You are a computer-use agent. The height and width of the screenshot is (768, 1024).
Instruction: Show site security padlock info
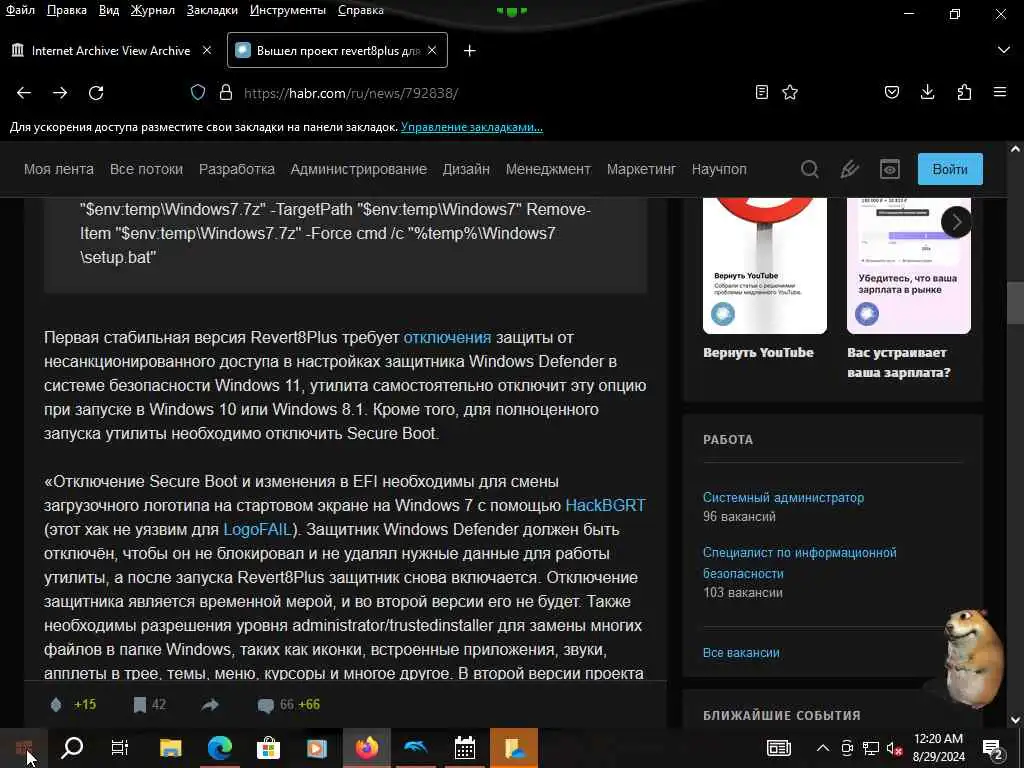coord(226,92)
